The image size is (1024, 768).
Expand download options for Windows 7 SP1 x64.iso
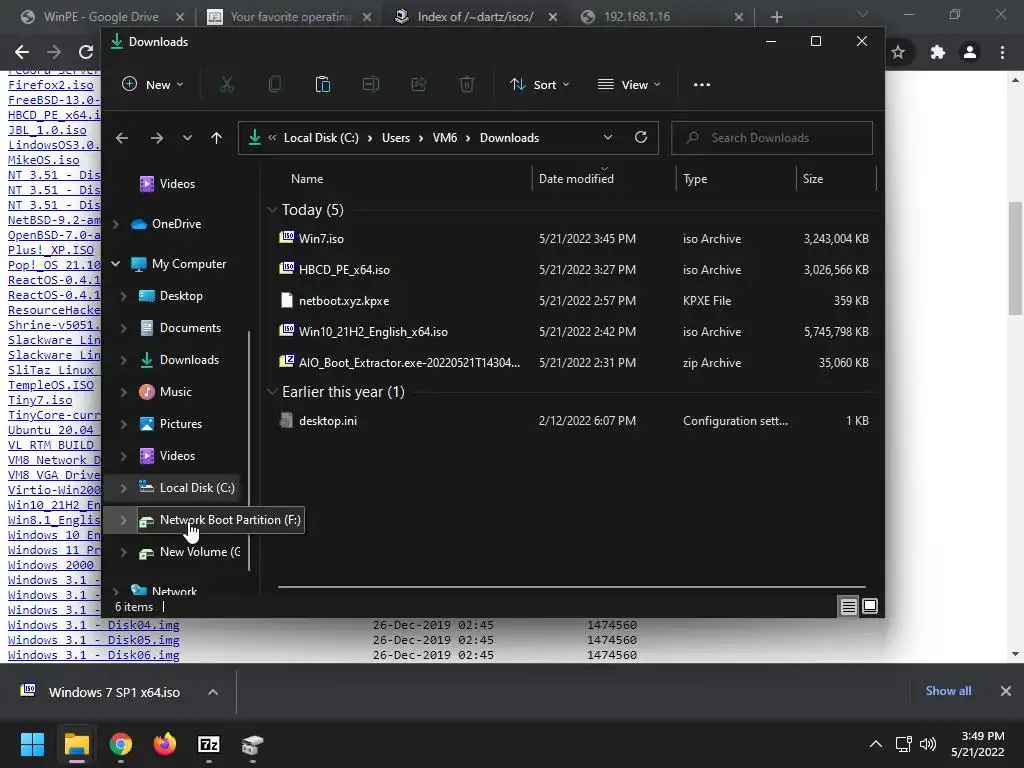click(x=213, y=692)
